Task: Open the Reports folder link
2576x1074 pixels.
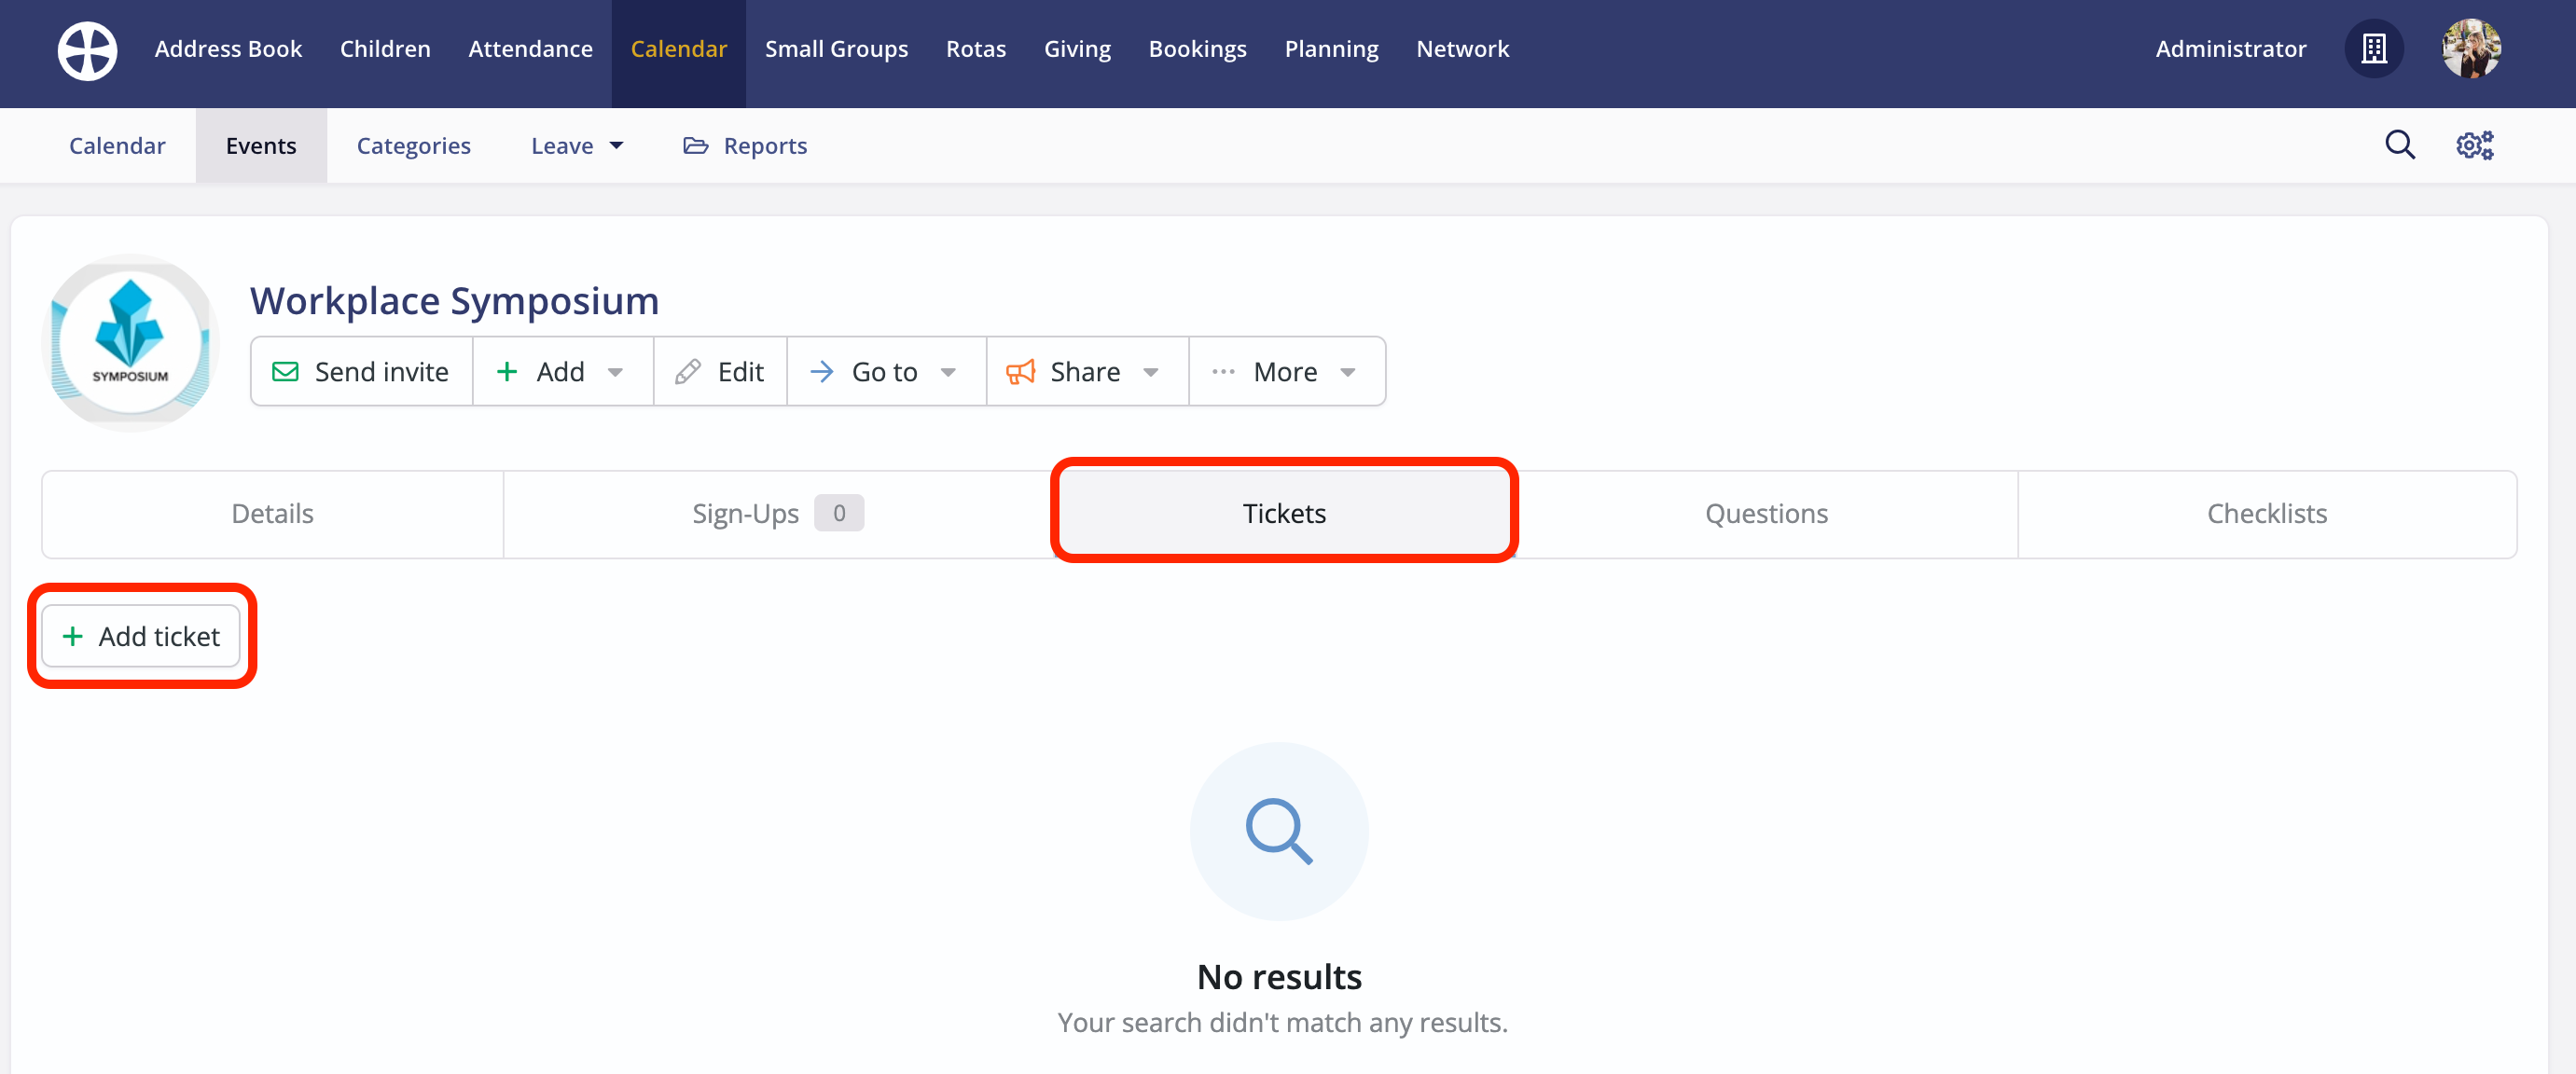Action: coord(745,146)
